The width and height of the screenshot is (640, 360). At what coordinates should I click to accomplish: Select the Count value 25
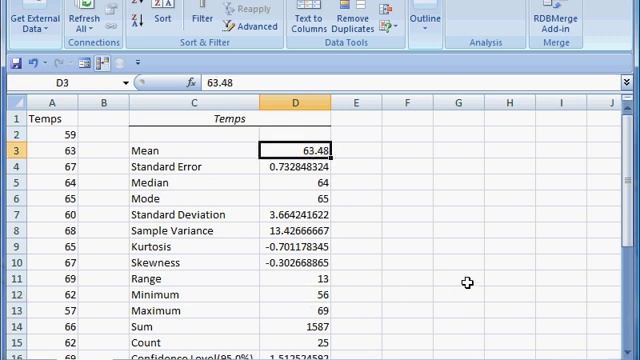pyautogui.click(x=295, y=342)
